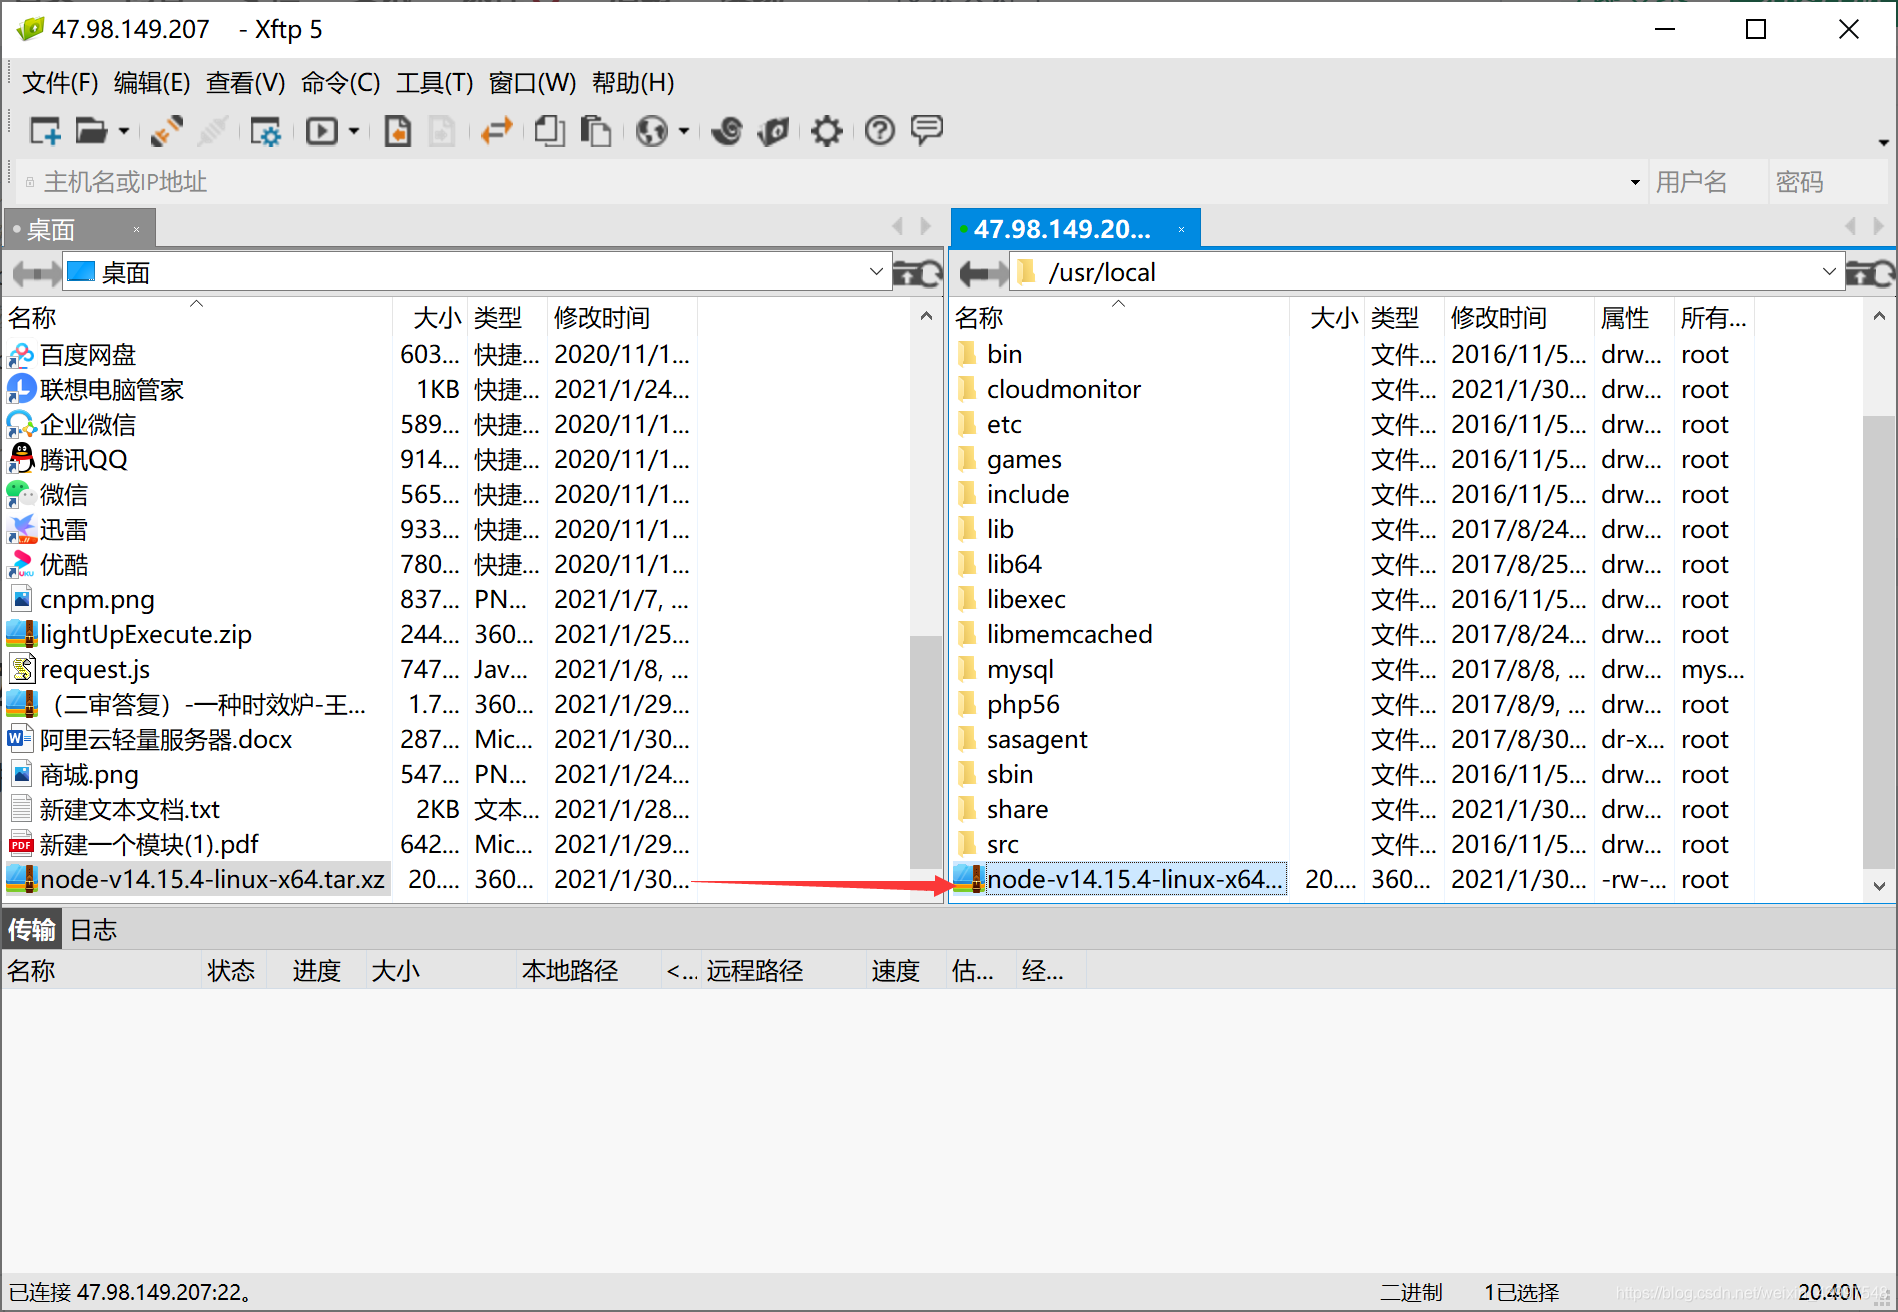
Task: Click the Paste clipboard icon
Action: click(x=596, y=131)
